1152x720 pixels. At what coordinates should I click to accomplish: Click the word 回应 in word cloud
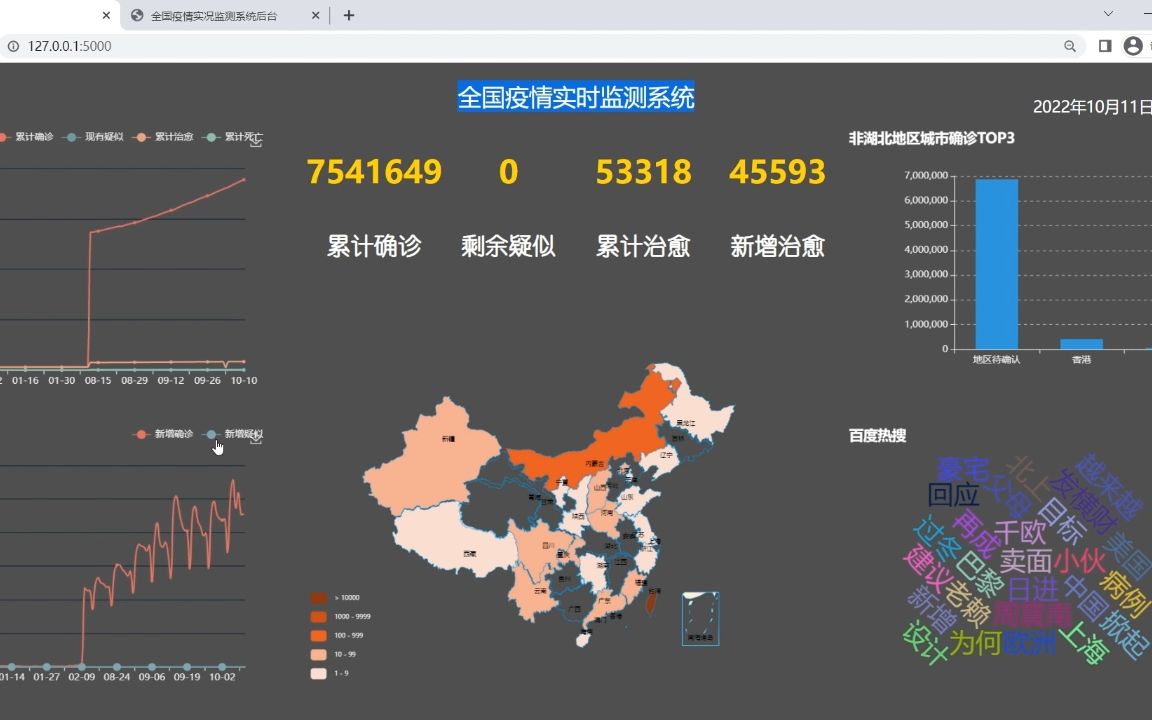click(x=953, y=495)
